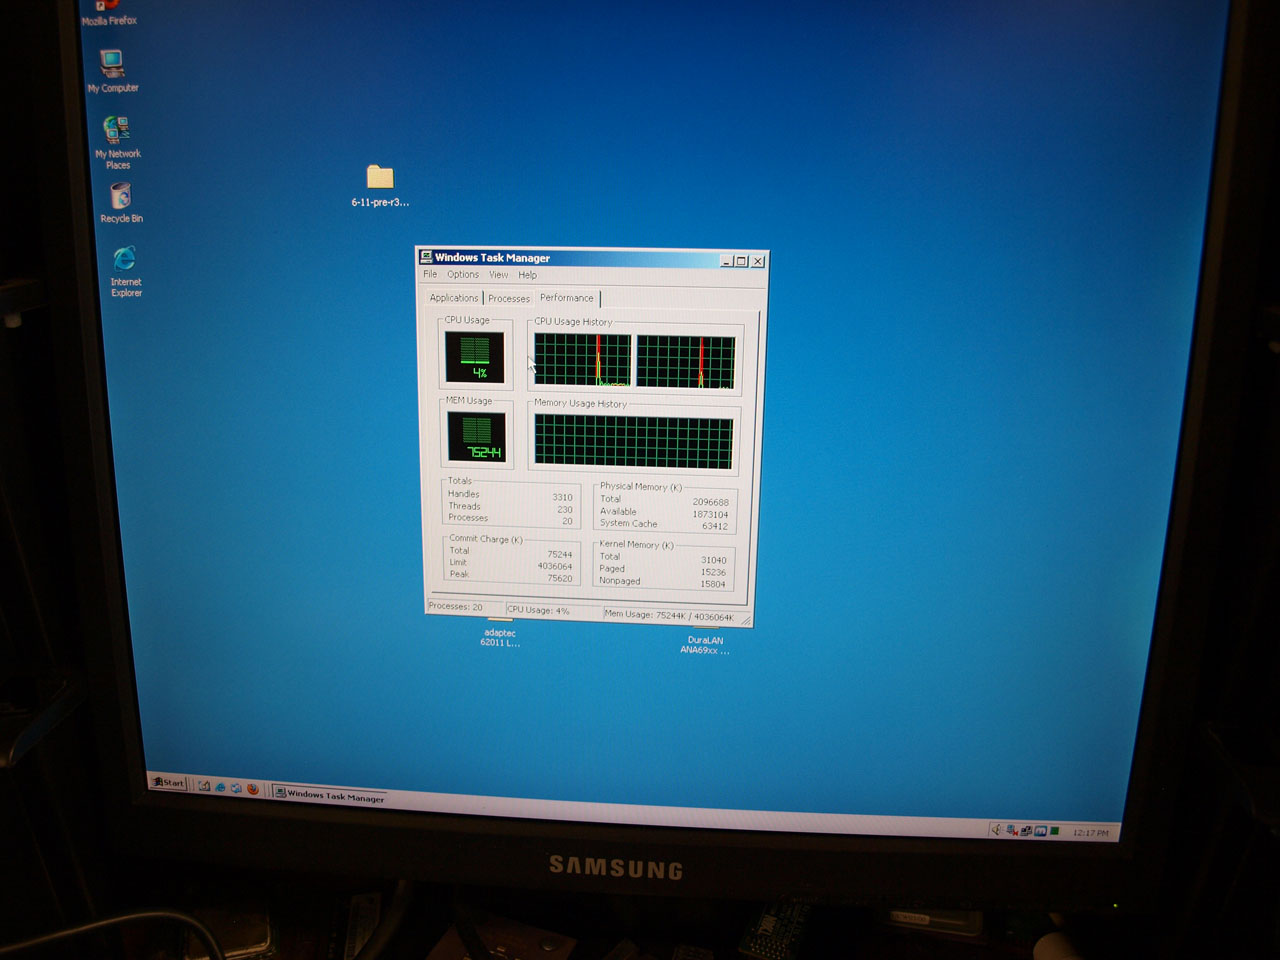Click the Task Manager title bar icon

coord(426,257)
